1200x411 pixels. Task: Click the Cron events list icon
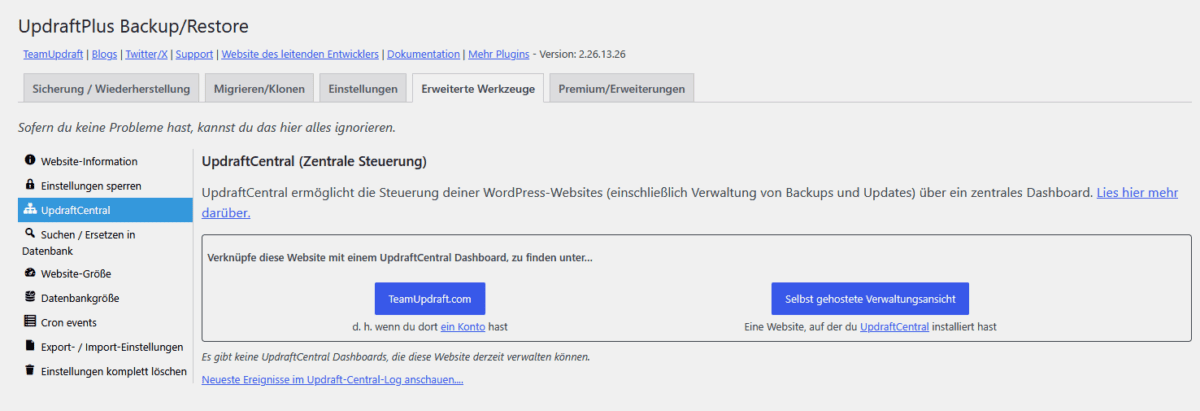(30, 322)
